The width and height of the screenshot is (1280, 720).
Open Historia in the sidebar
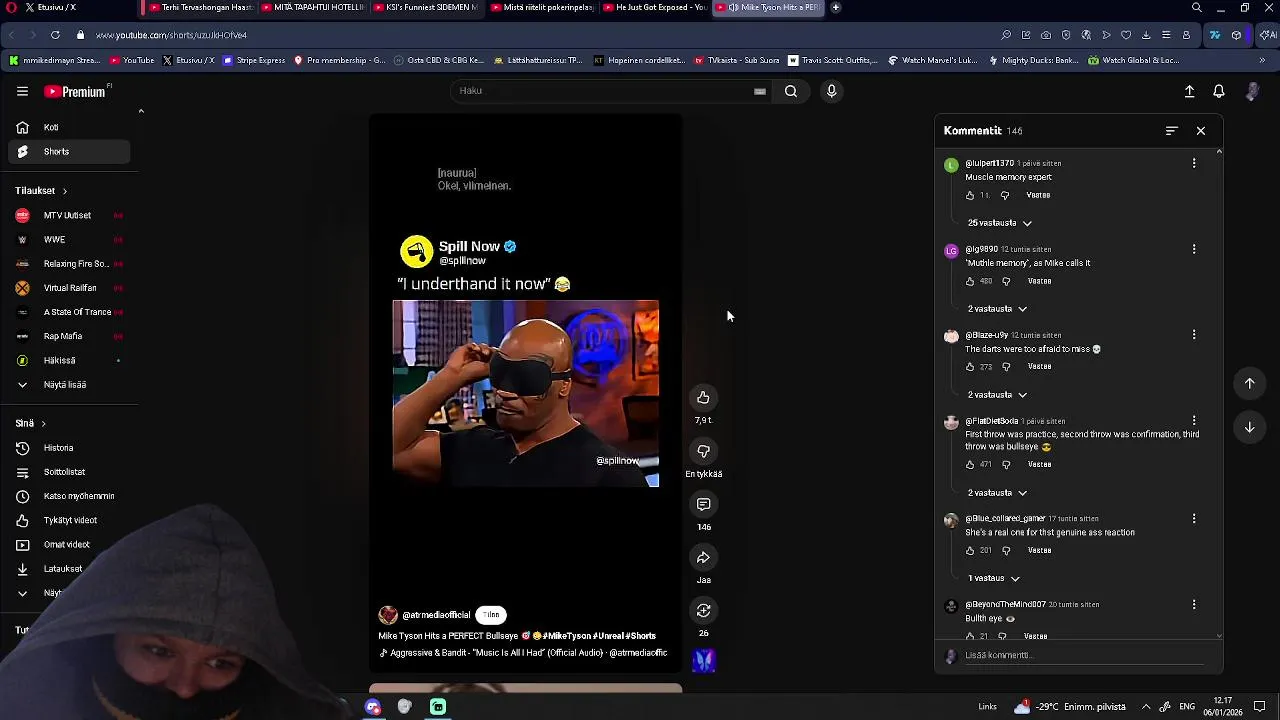70,448
